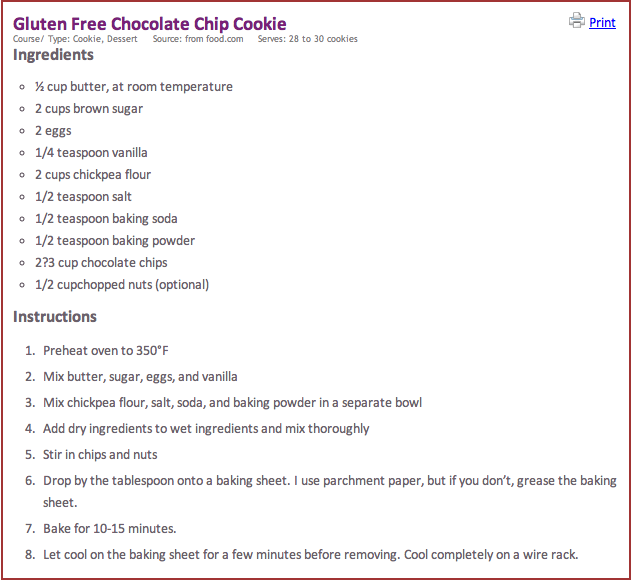
Task: Select the baking powder ingredient
Action: coord(115,241)
